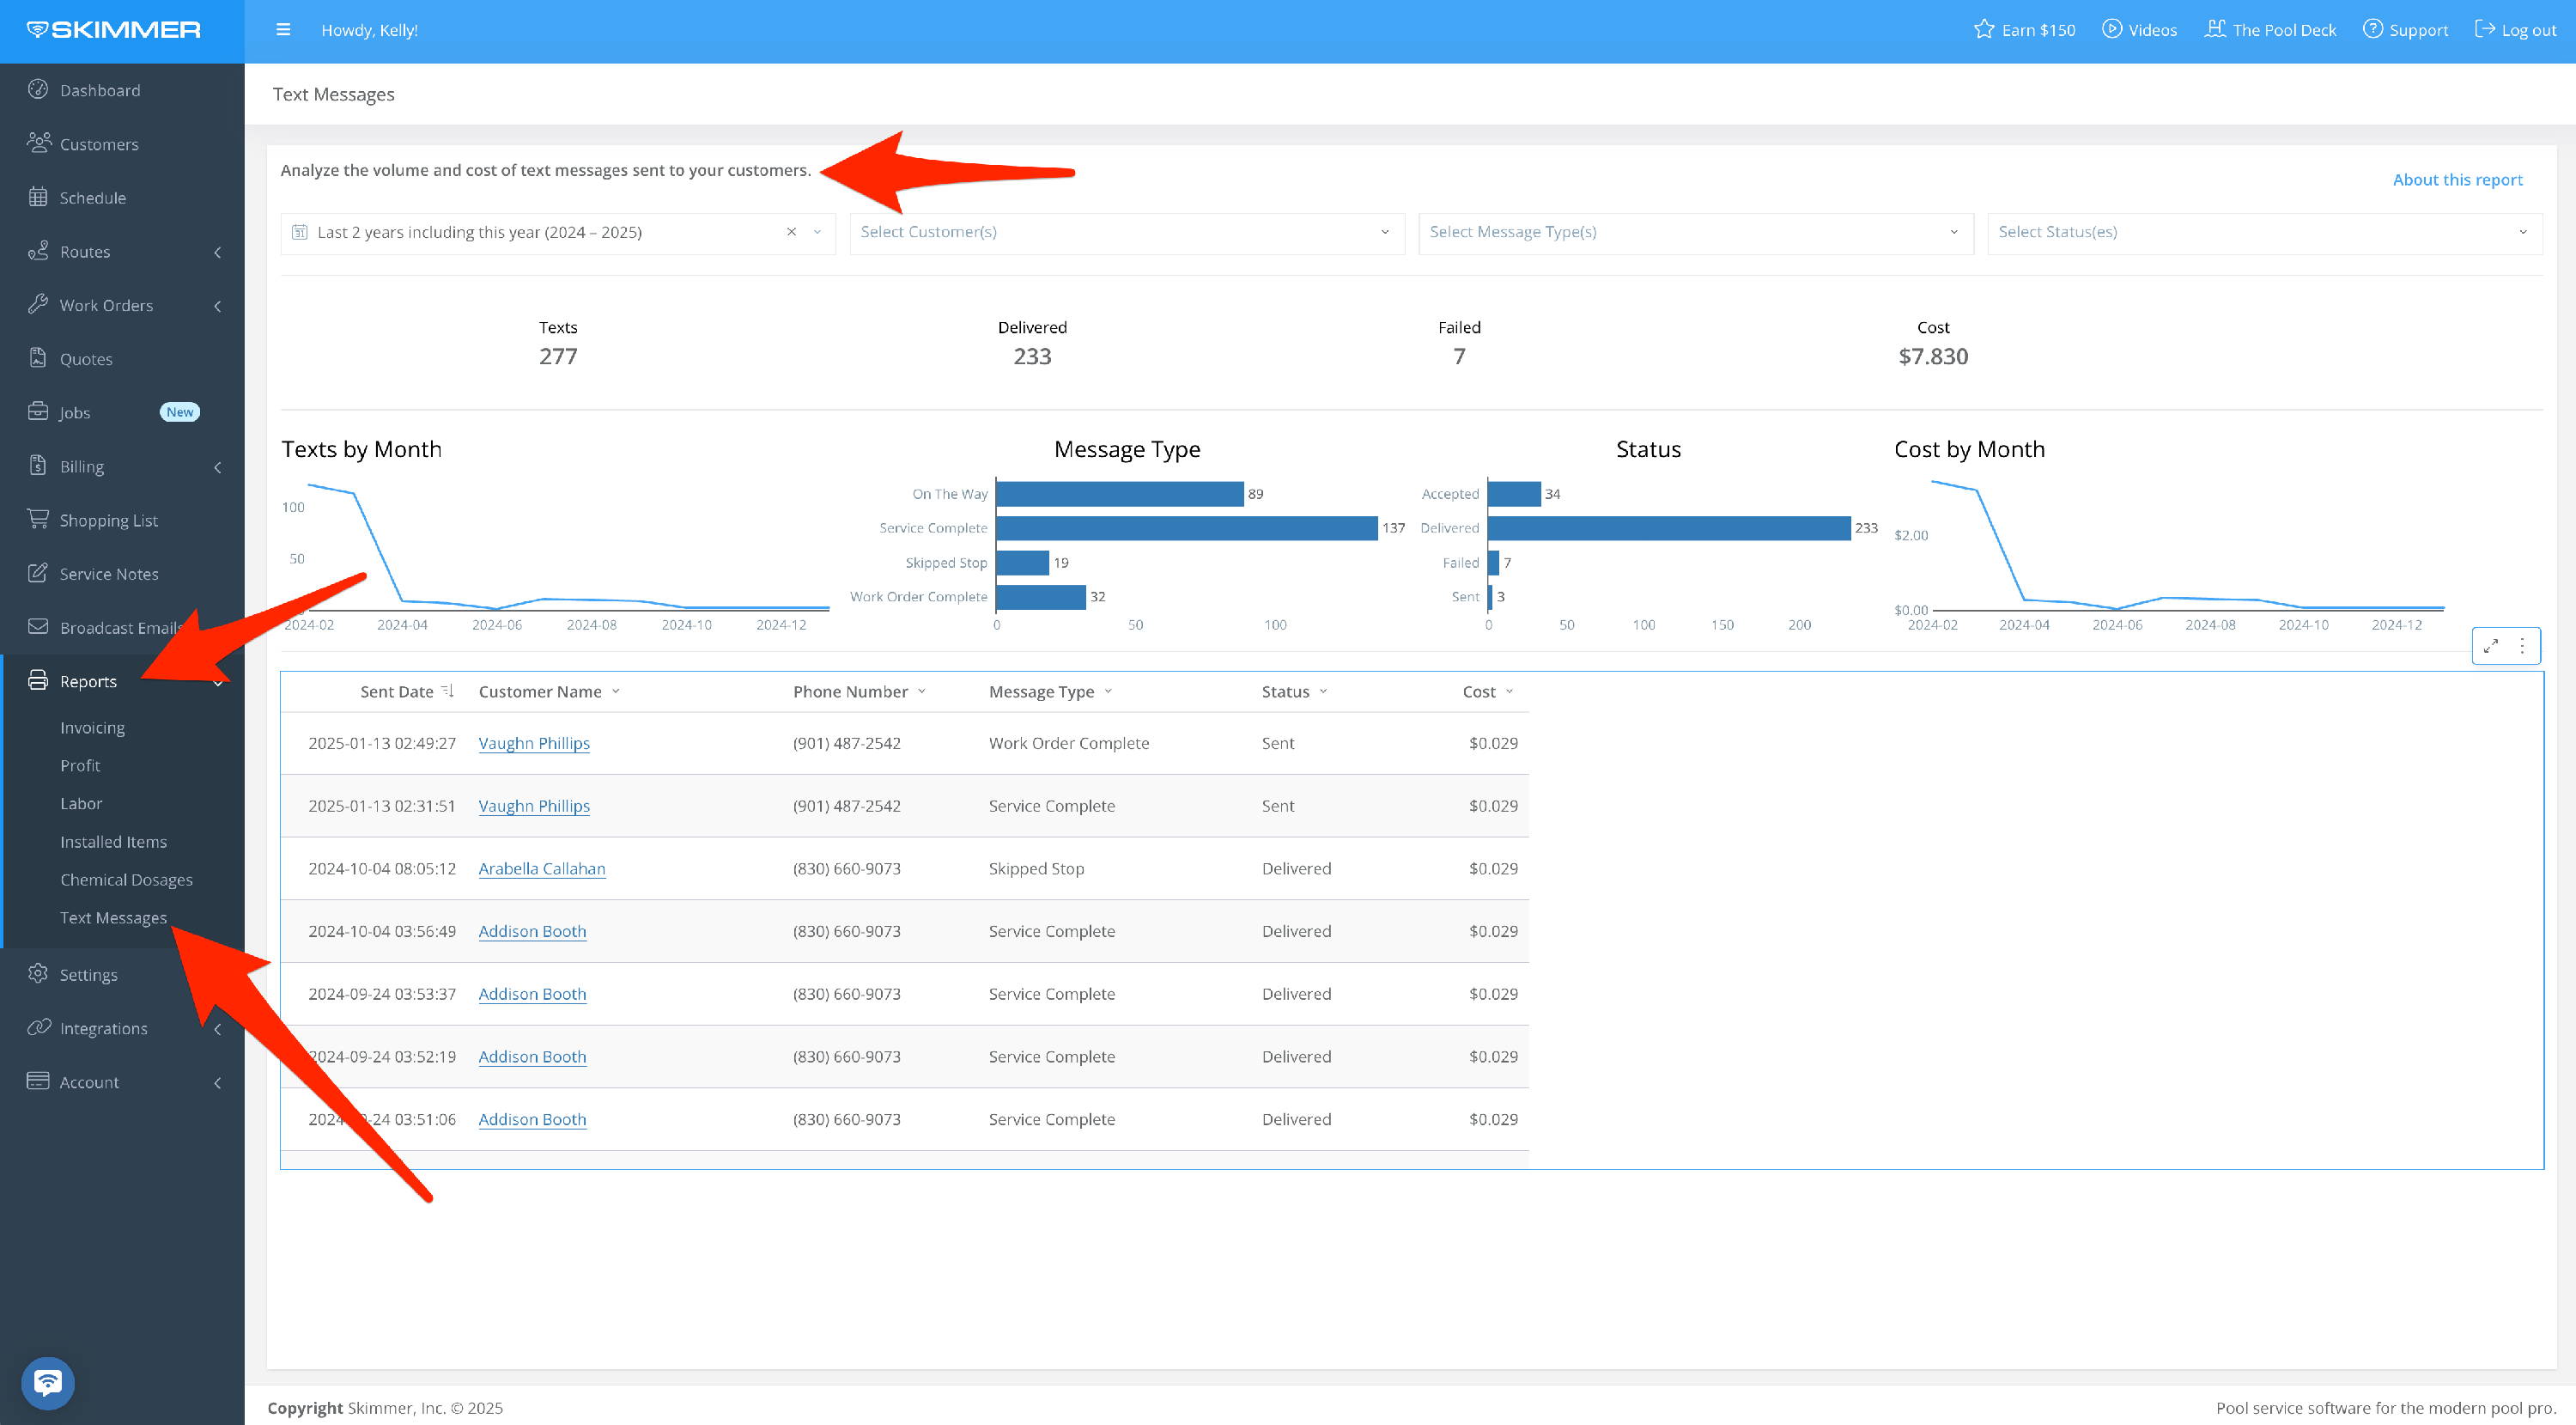Open the chat support bubble icon
This screenshot has width=2576, height=1425.
click(x=47, y=1382)
